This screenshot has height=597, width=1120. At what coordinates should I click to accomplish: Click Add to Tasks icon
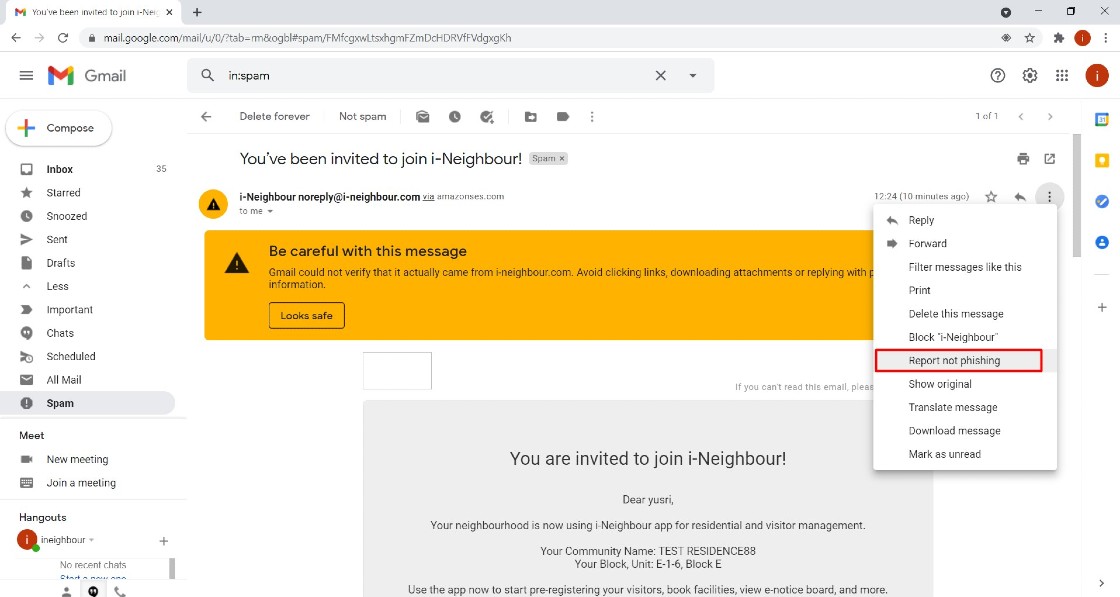[487, 116]
